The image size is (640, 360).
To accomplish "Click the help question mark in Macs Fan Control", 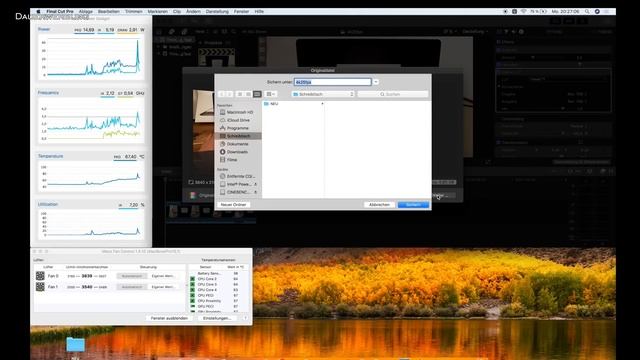I will [245, 318].
